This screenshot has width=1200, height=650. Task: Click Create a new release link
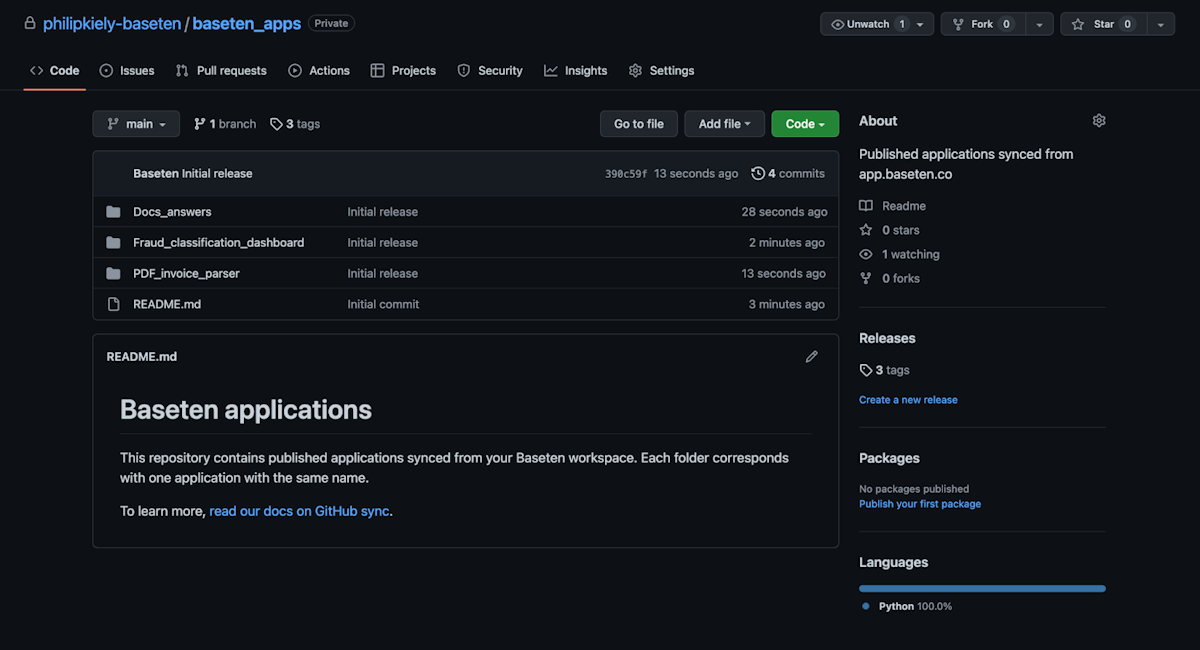(908, 400)
